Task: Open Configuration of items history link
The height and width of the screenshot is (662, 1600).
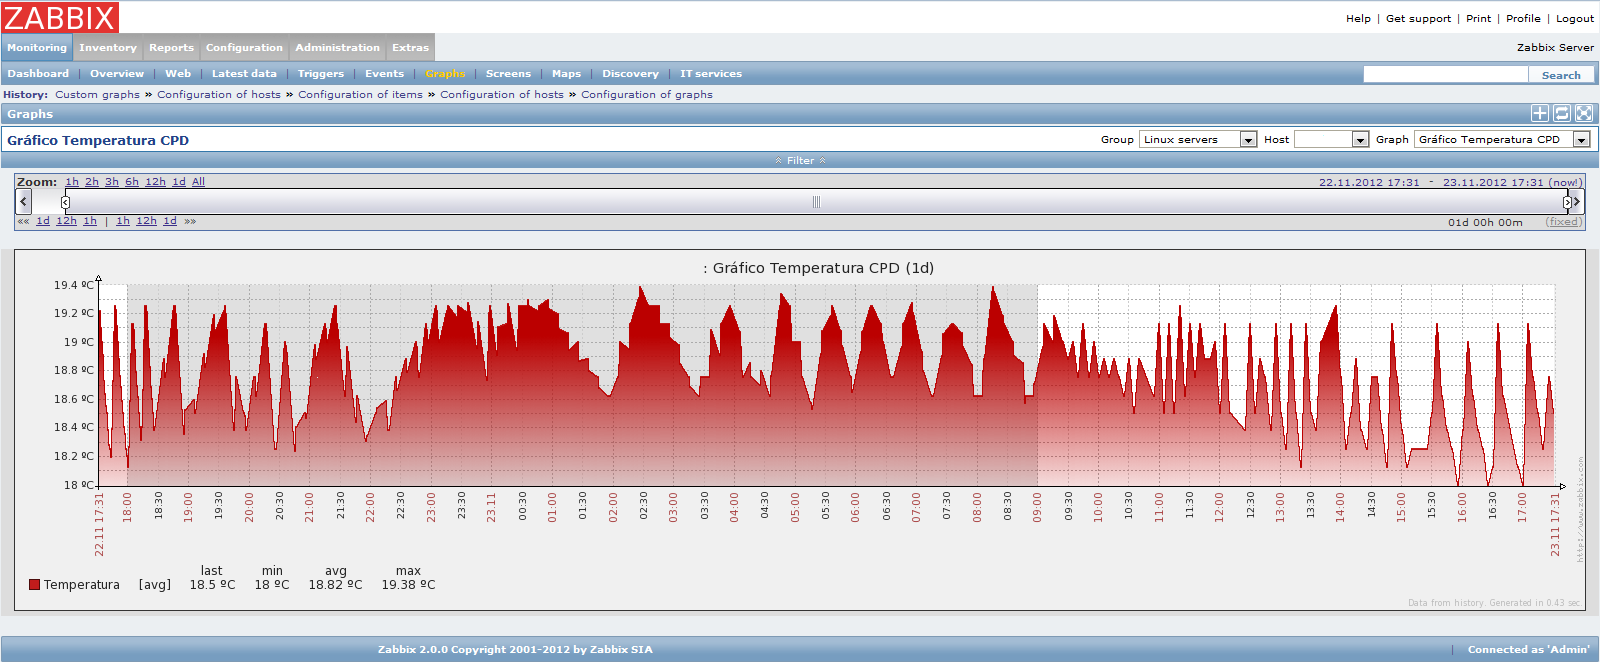Action: (x=360, y=95)
